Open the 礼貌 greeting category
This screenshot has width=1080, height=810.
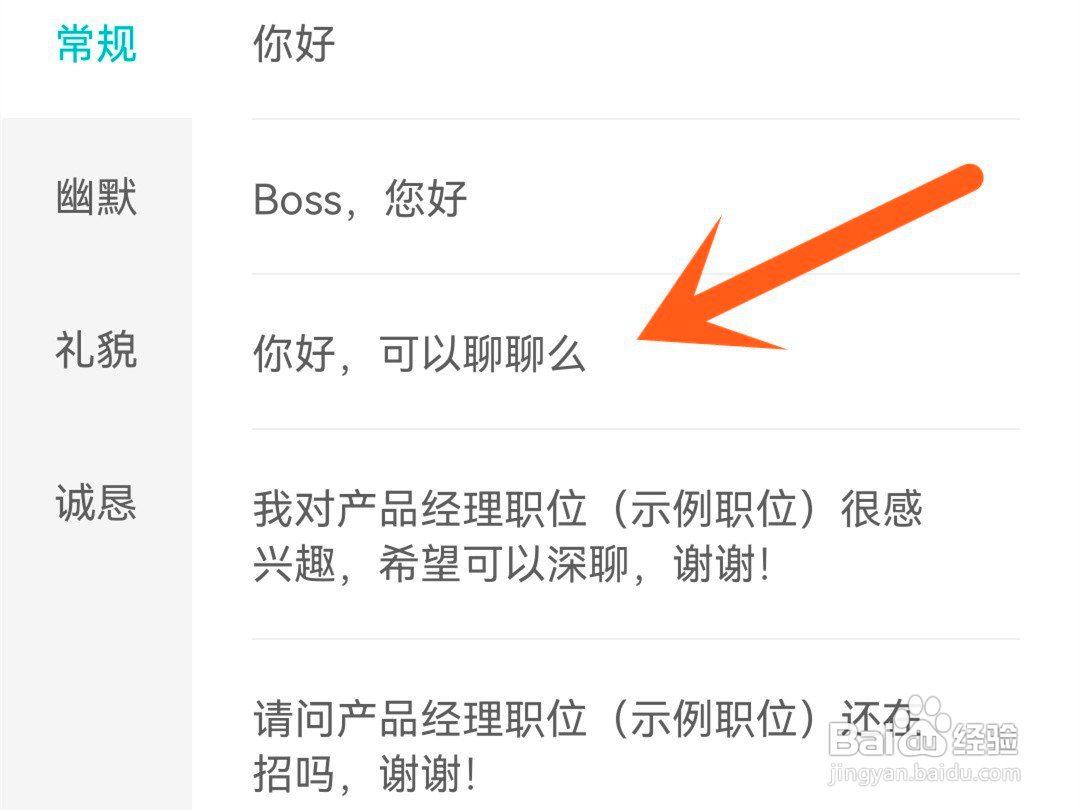coord(96,350)
